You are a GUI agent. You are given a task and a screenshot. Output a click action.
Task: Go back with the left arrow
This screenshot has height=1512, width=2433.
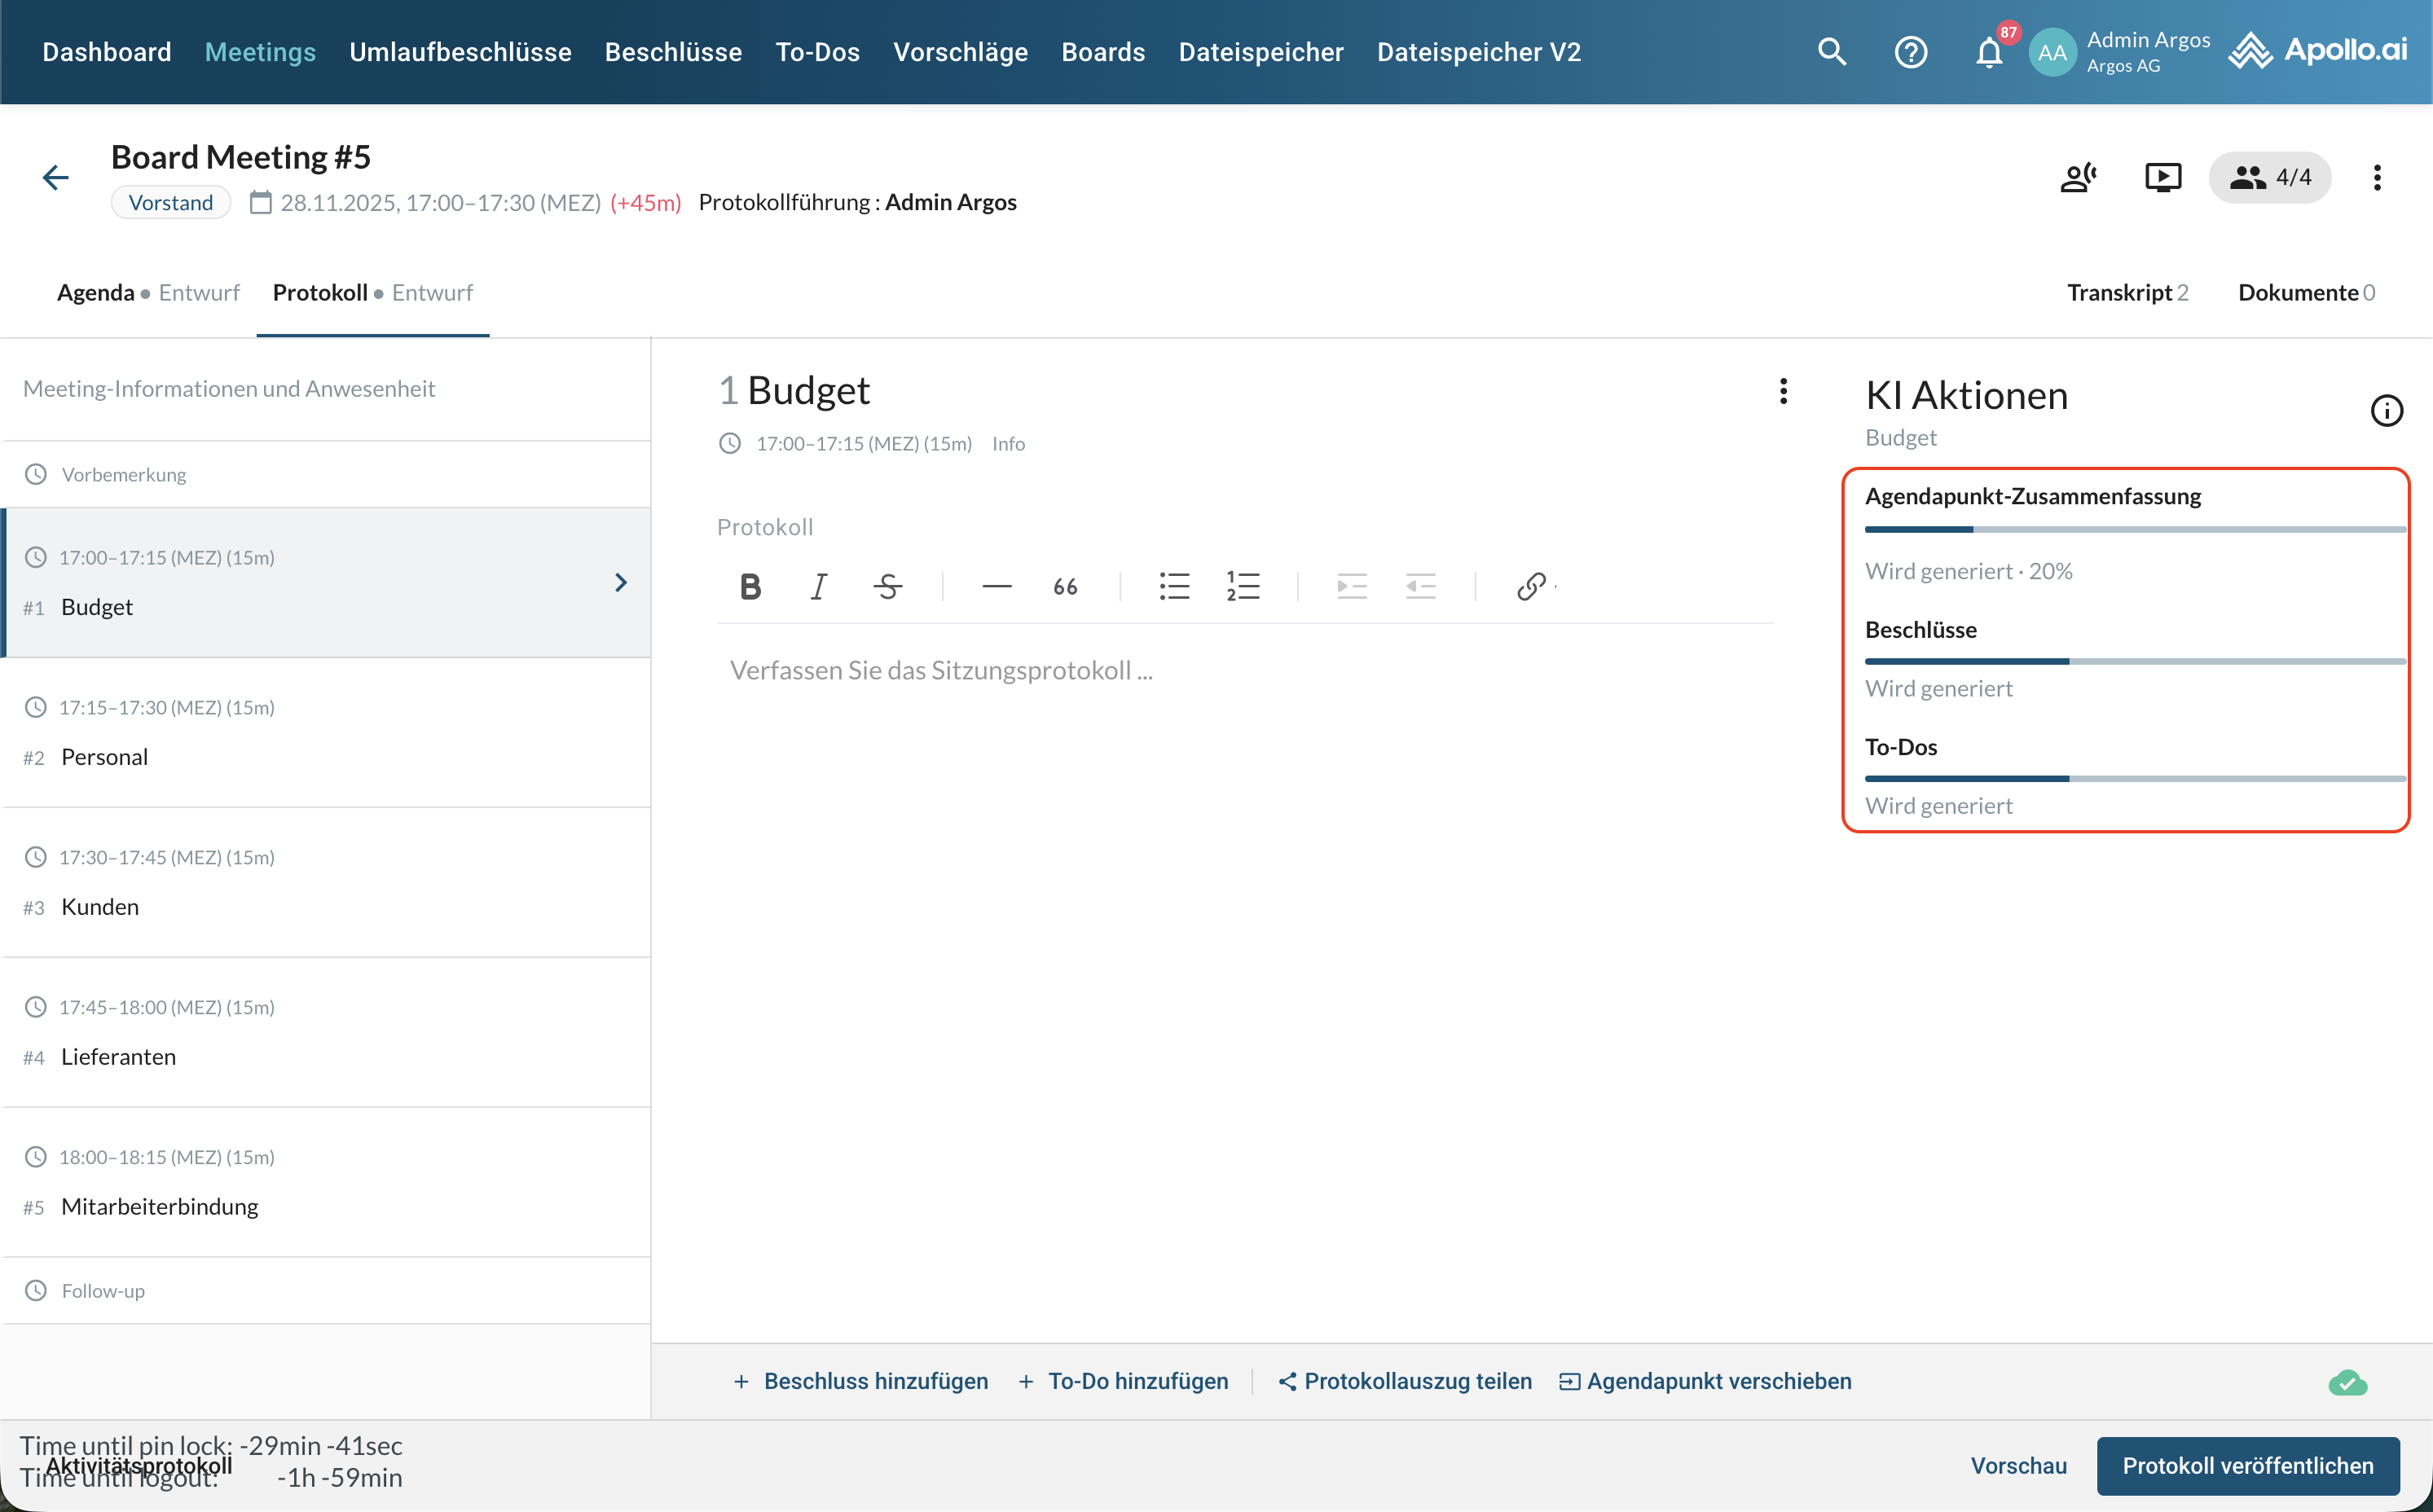click(x=56, y=178)
